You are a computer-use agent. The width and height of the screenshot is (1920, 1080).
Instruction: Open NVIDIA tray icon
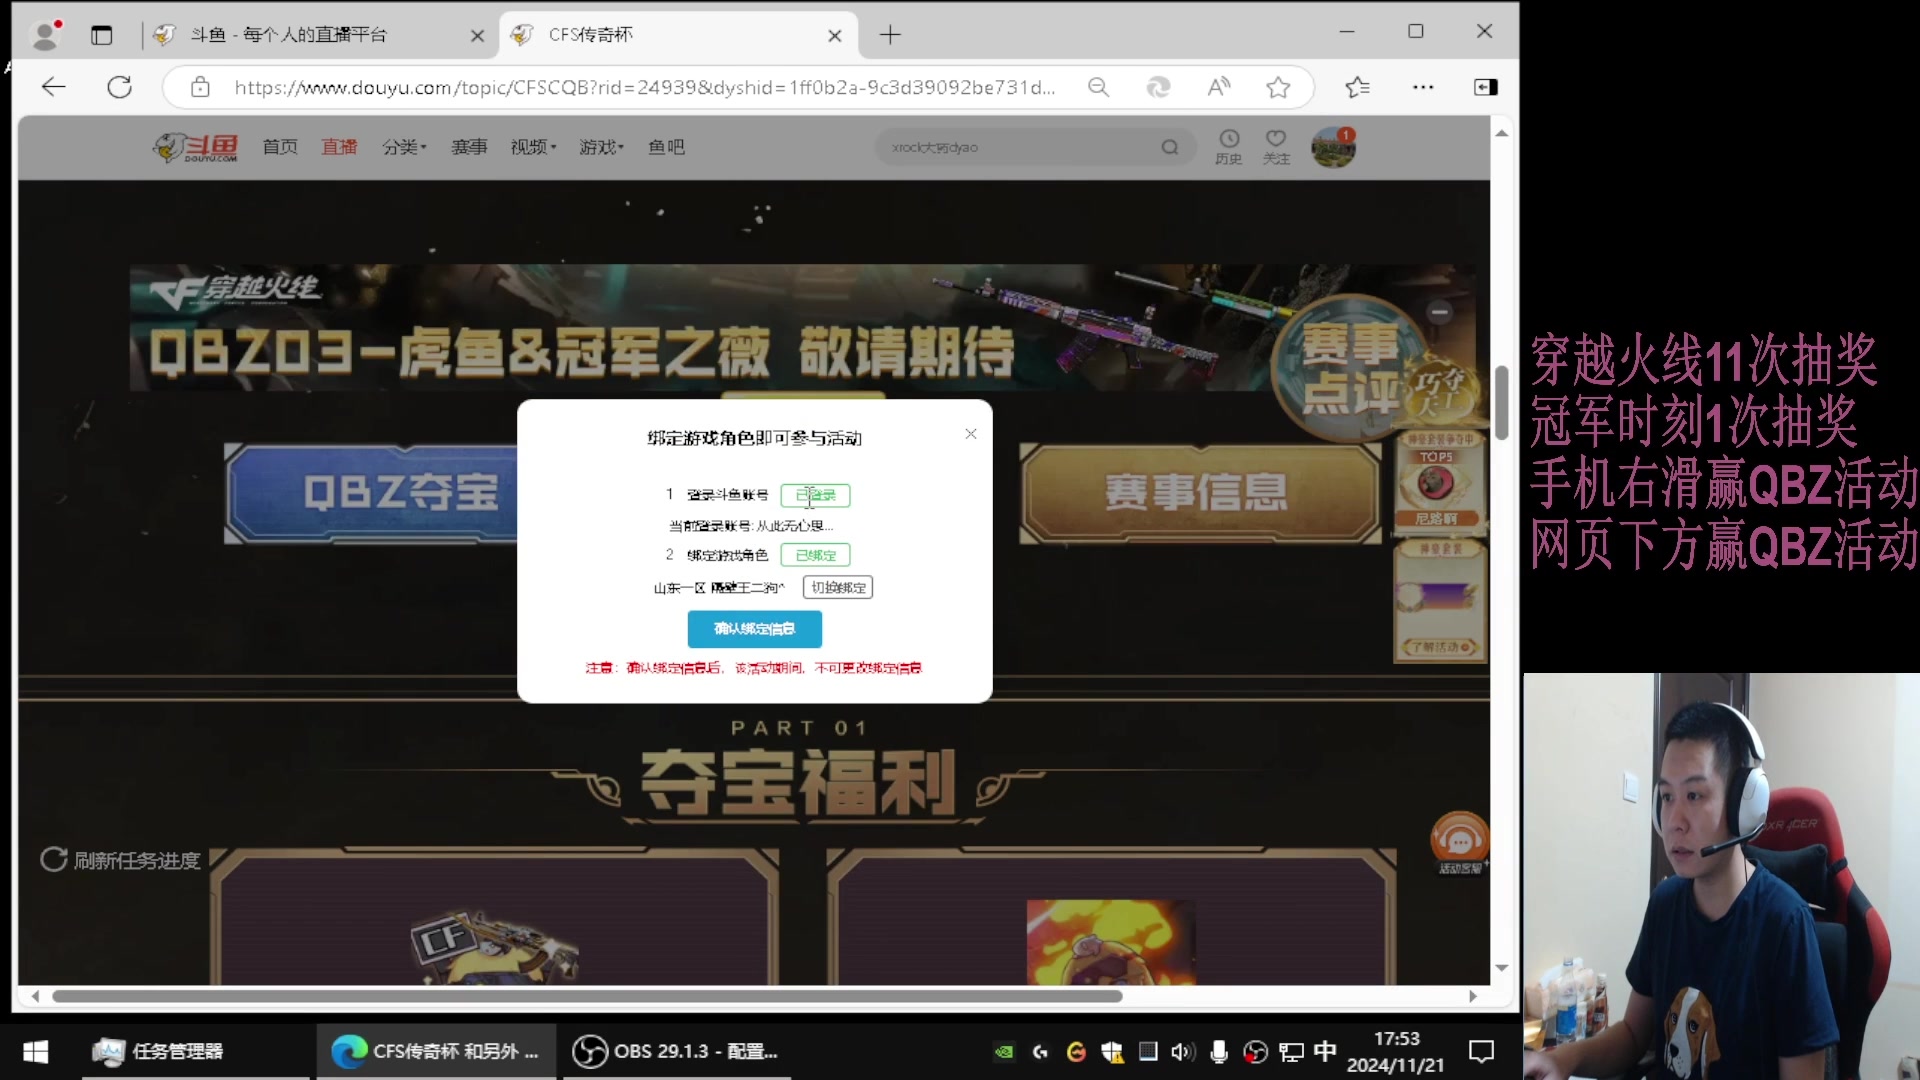(x=1004, y=1052)
